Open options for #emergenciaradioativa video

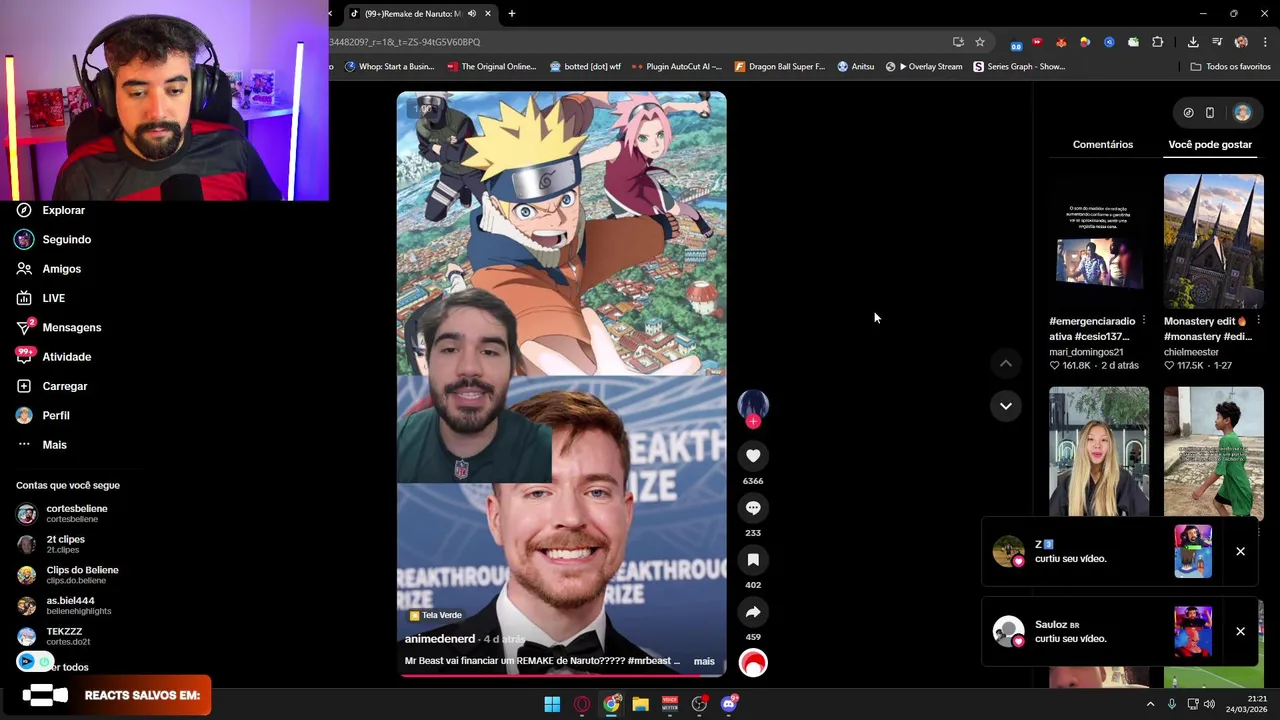point(1143,321)
